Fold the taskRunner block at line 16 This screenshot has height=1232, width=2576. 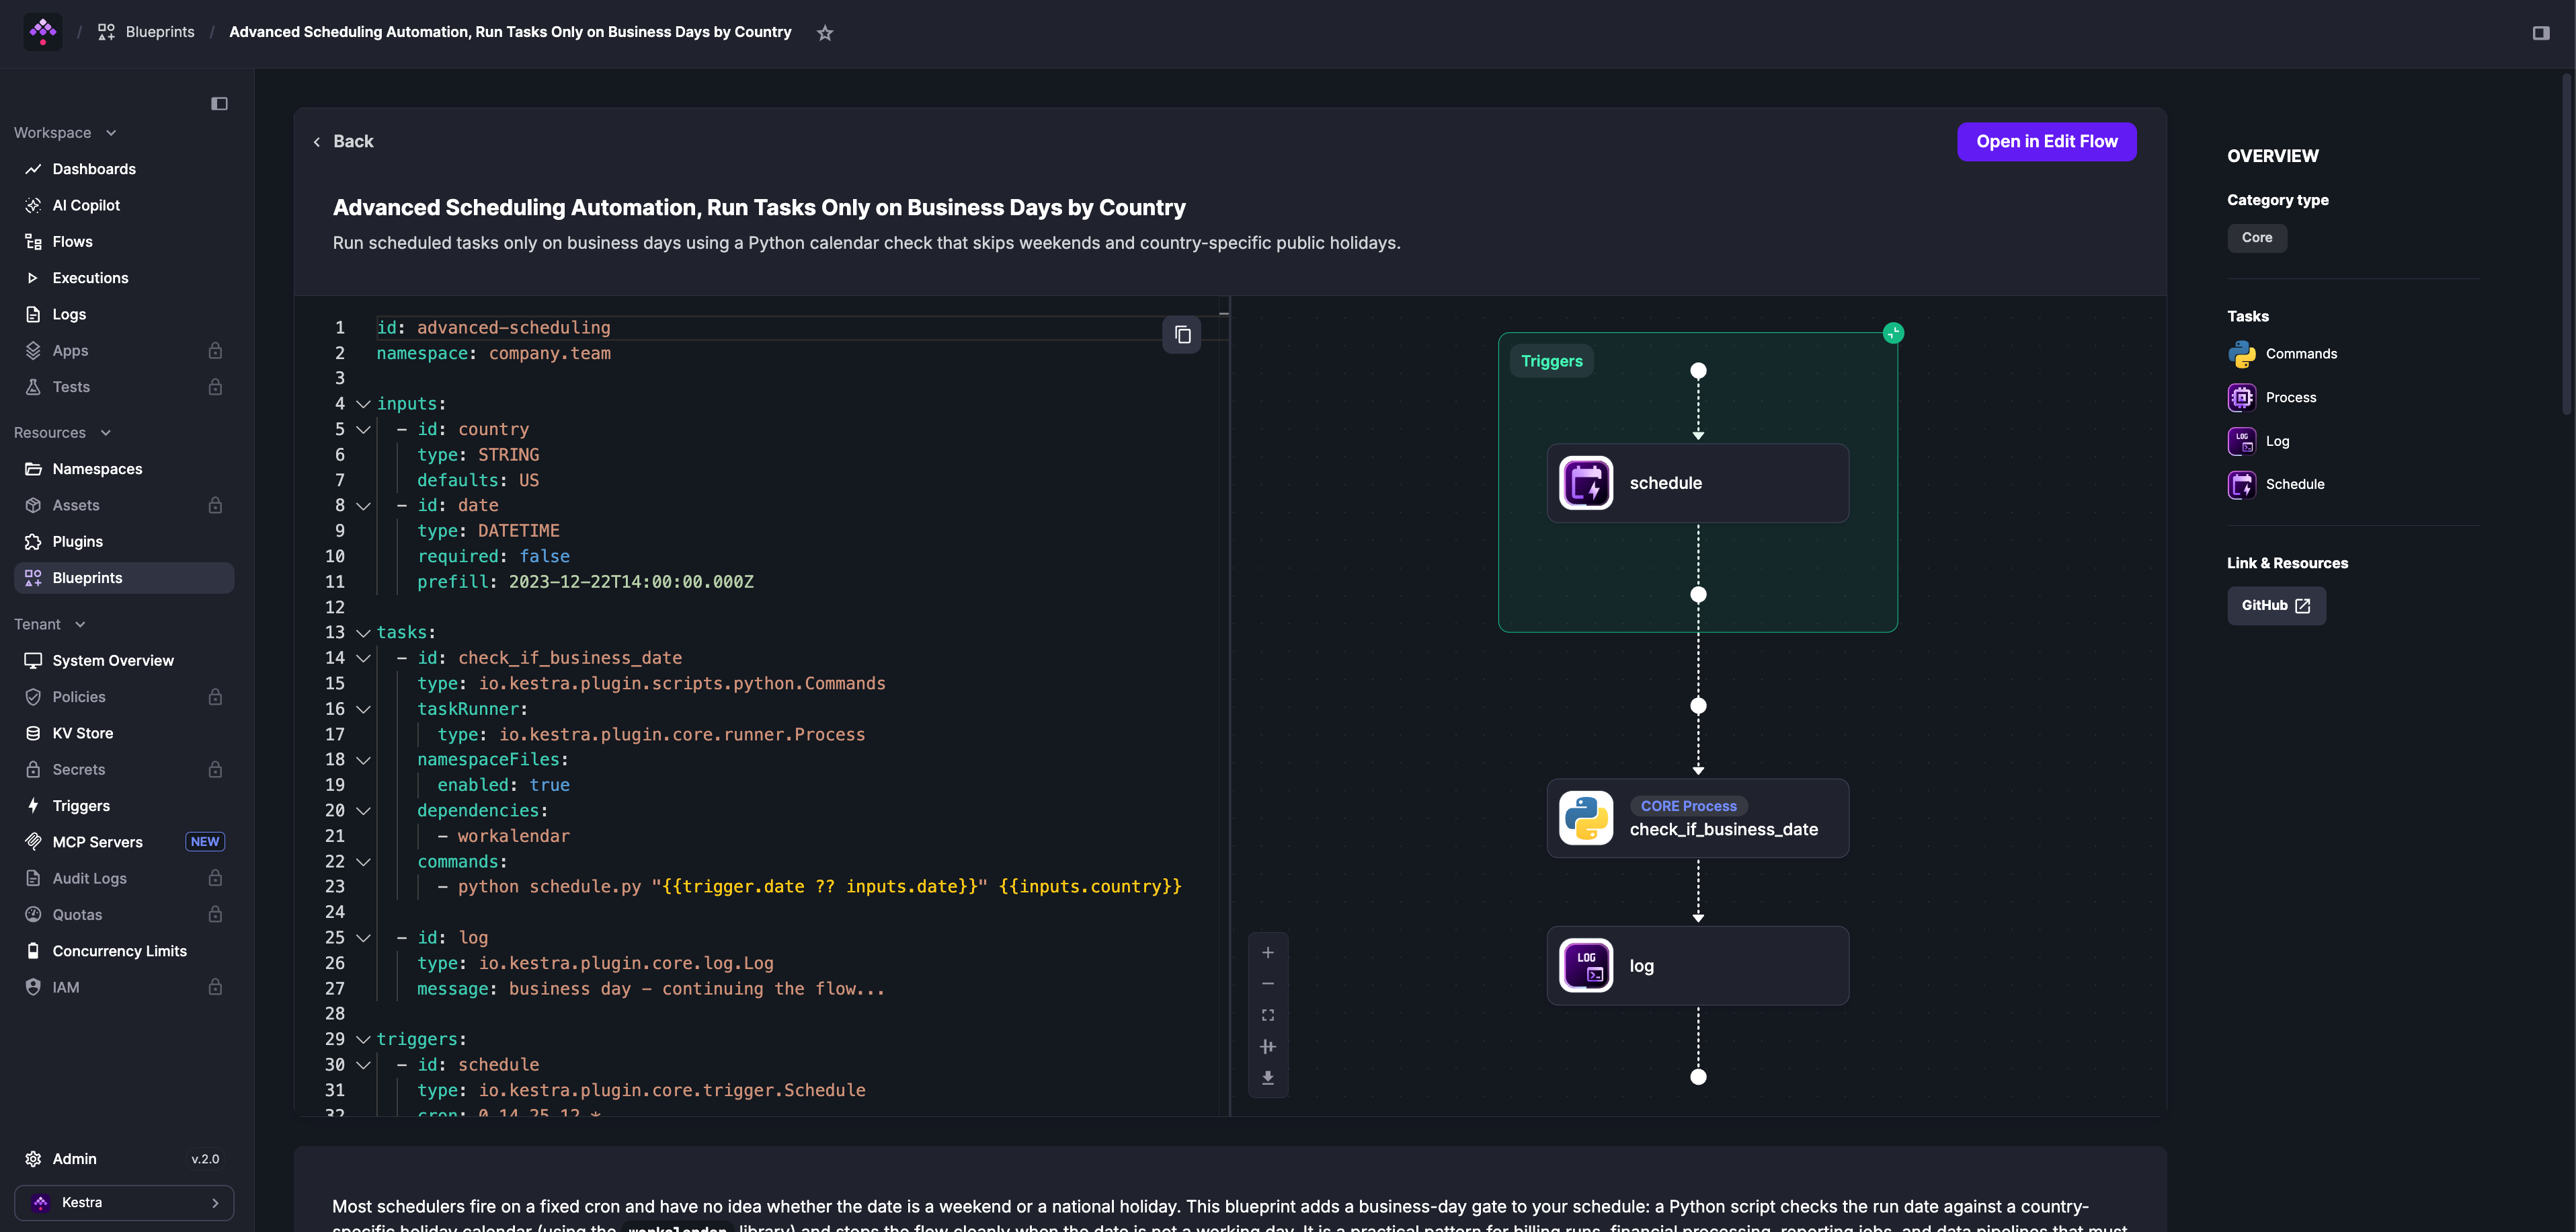(x=363, y=709)
